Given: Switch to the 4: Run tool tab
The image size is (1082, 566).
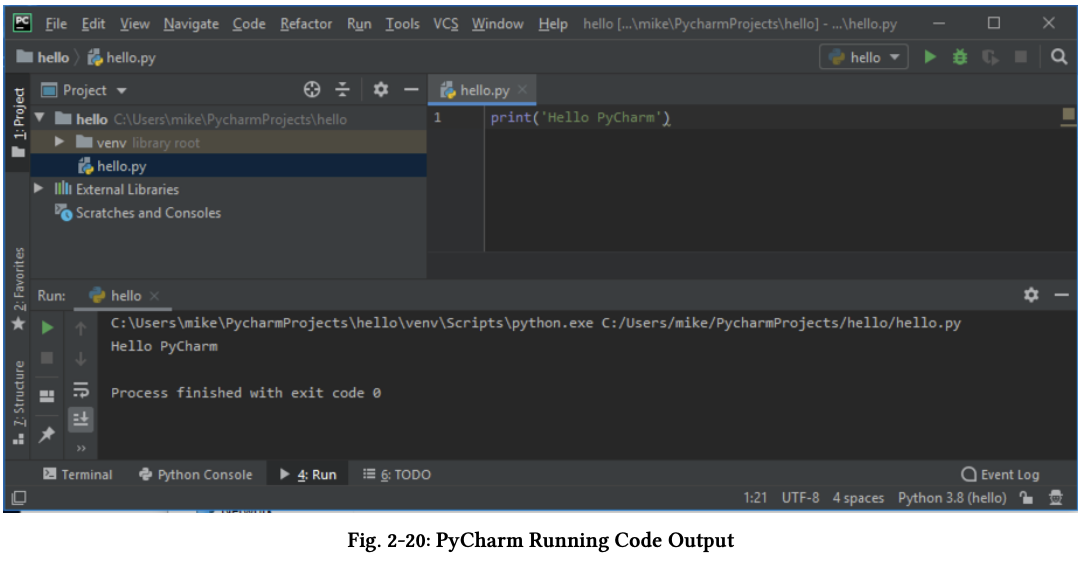Looking at the screenshot, I should pos(308,474).
